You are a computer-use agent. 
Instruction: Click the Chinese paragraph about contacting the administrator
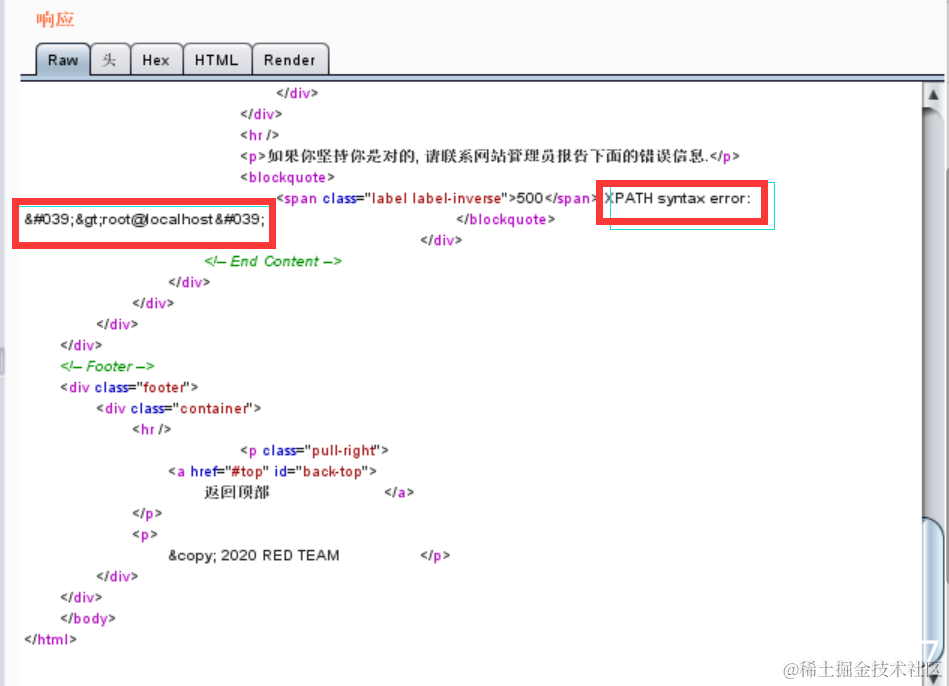(x=490, y=156)
